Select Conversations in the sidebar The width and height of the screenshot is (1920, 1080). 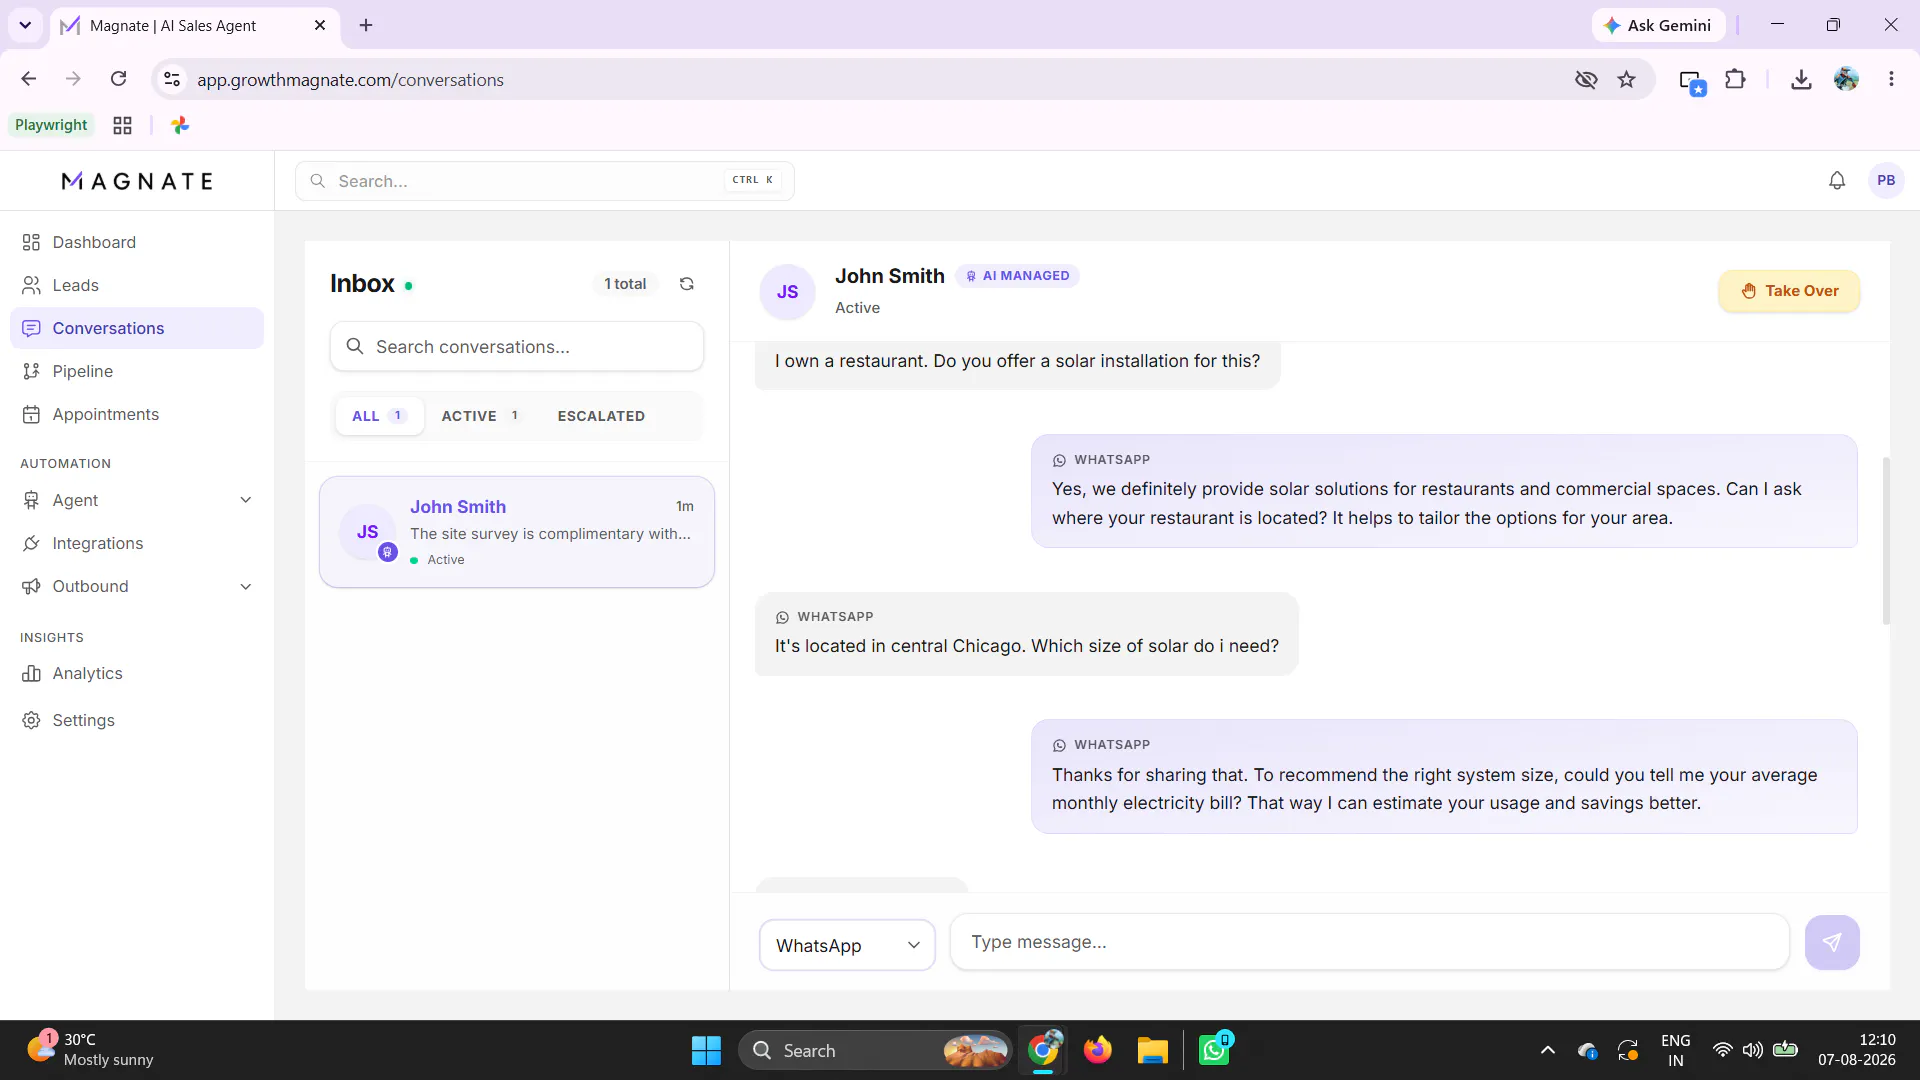[137, 328]
